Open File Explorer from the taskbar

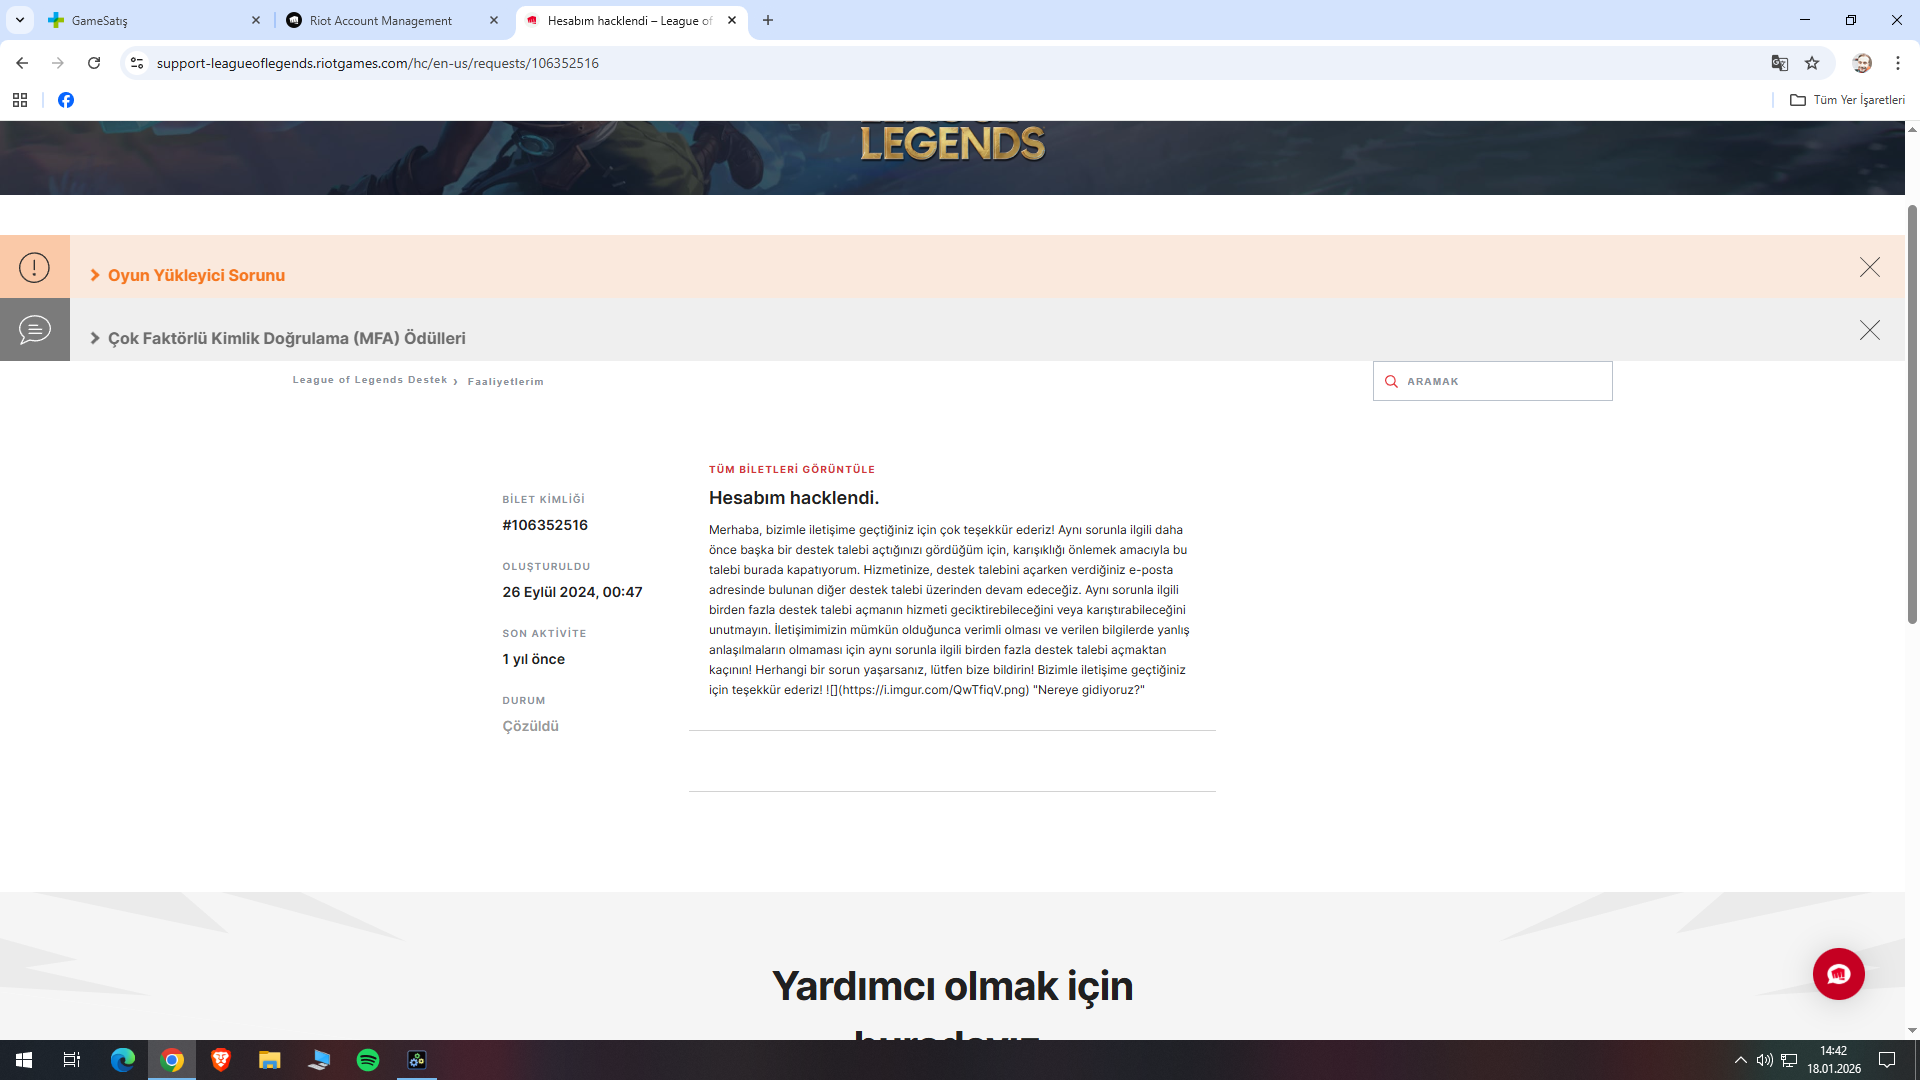point(270,1060)
